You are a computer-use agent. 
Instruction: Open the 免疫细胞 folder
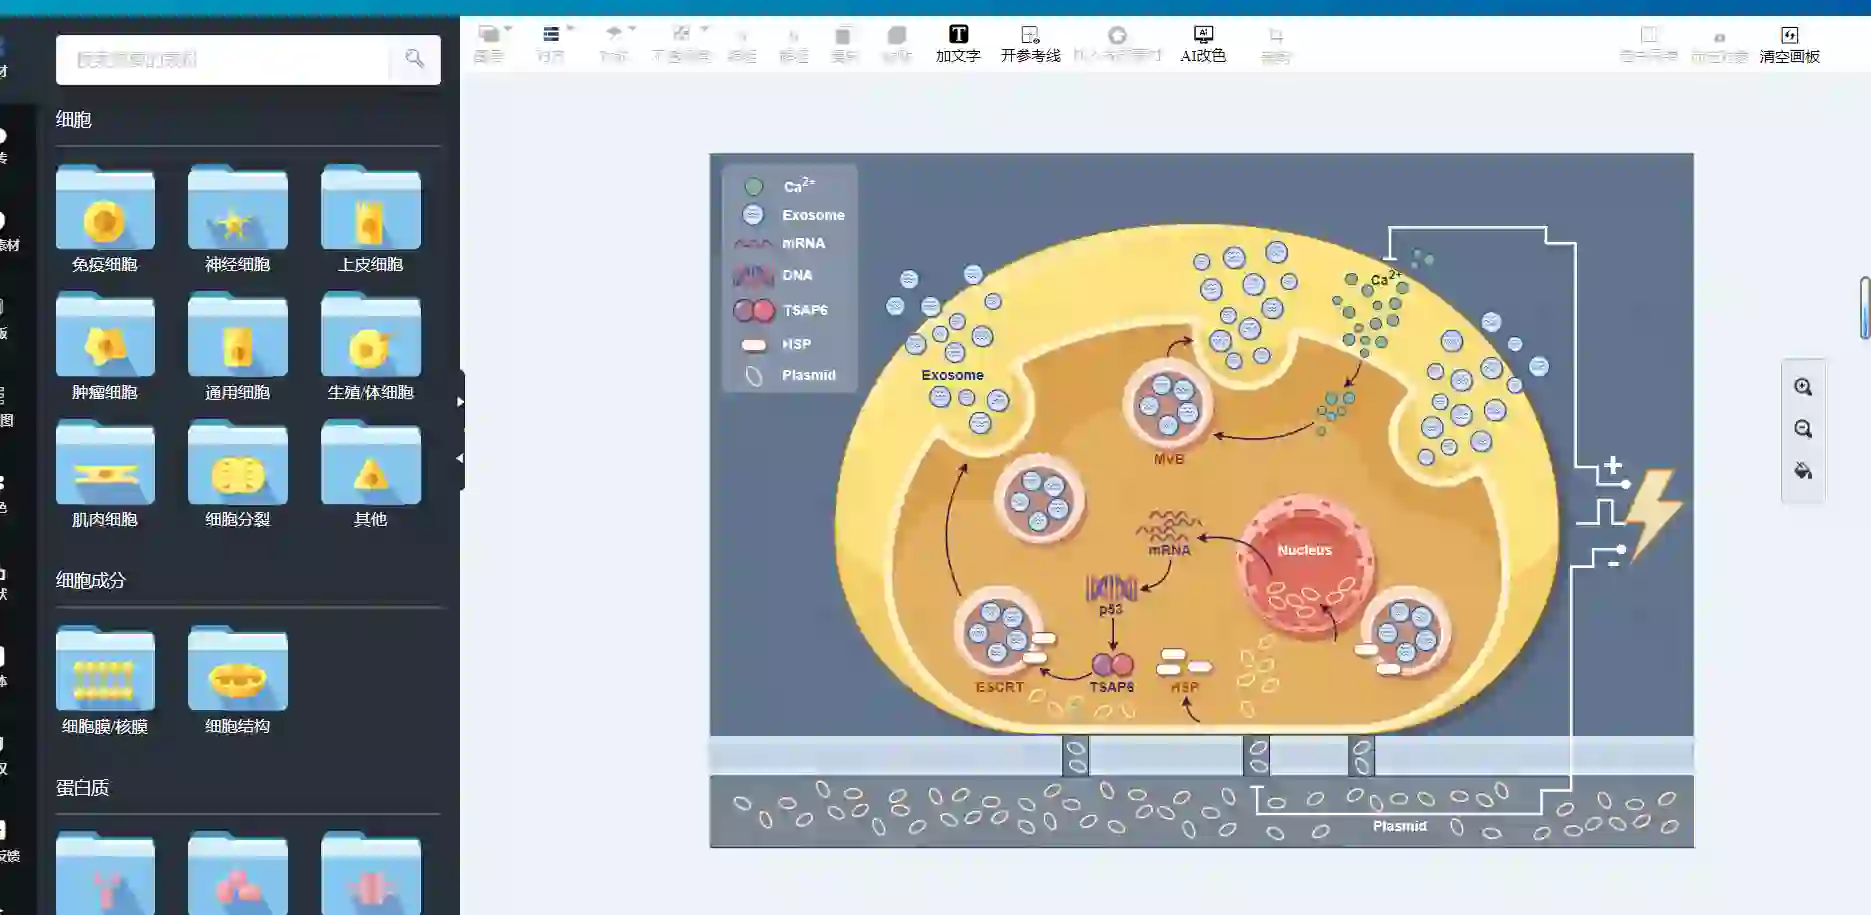coord(105,219)
